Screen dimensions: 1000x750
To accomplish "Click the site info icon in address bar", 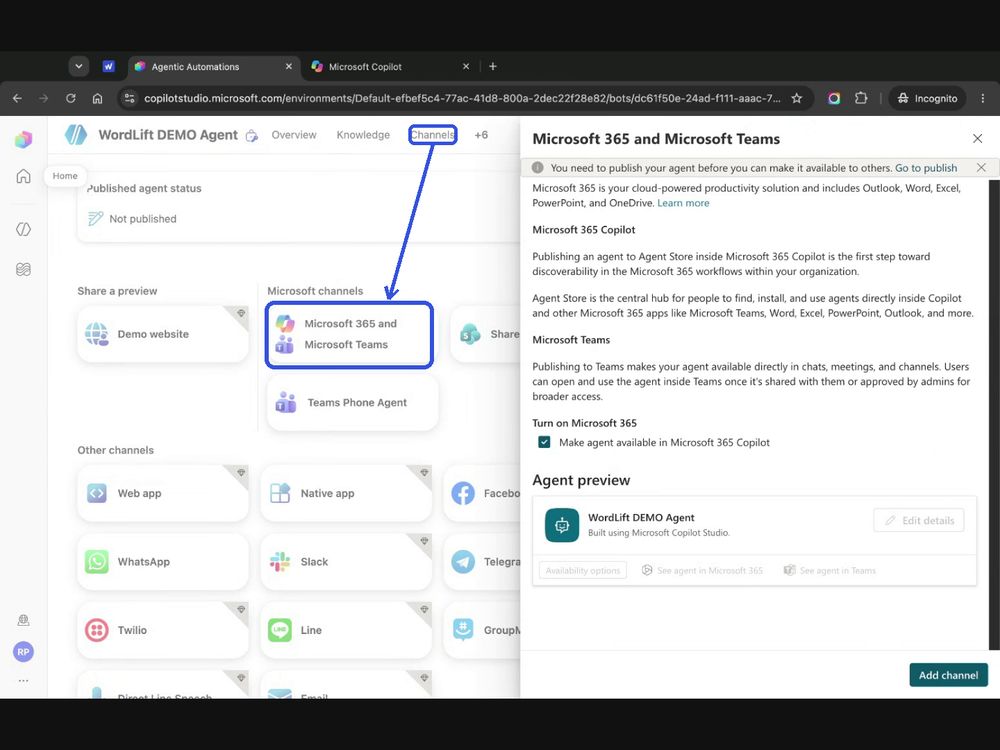I will (130, 98).
